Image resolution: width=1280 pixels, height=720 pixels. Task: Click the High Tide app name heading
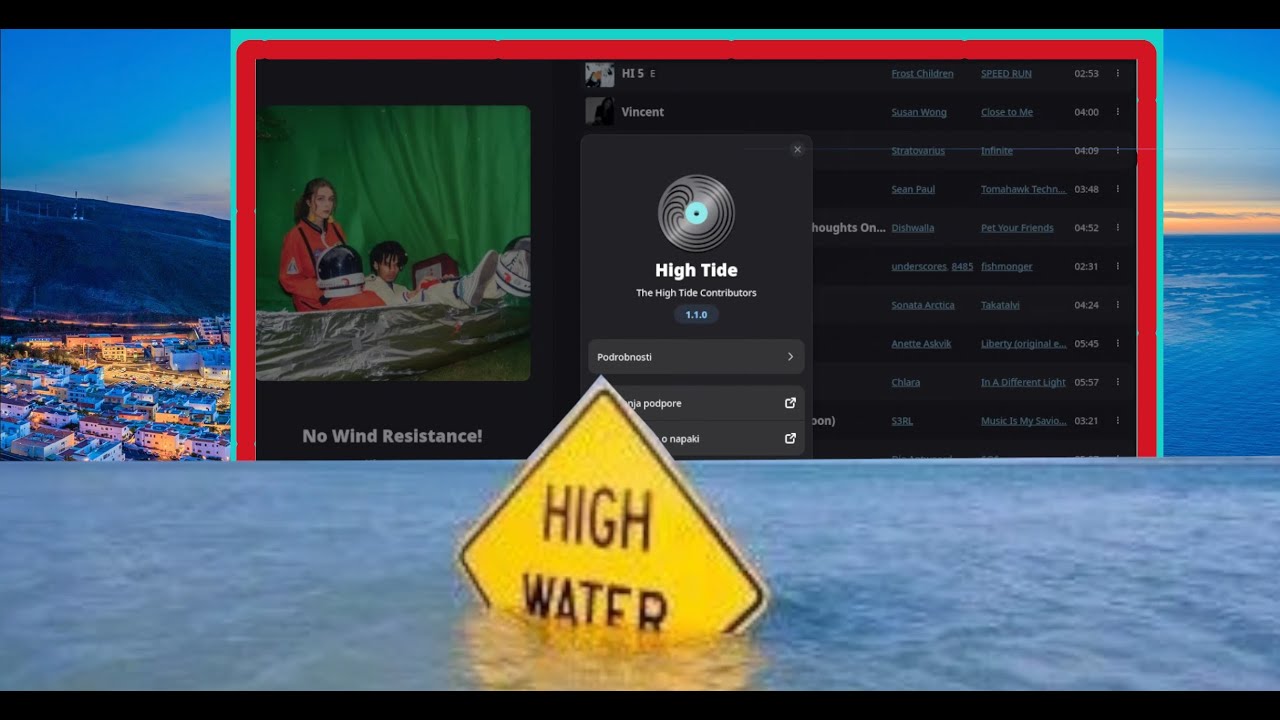(696, 270)
